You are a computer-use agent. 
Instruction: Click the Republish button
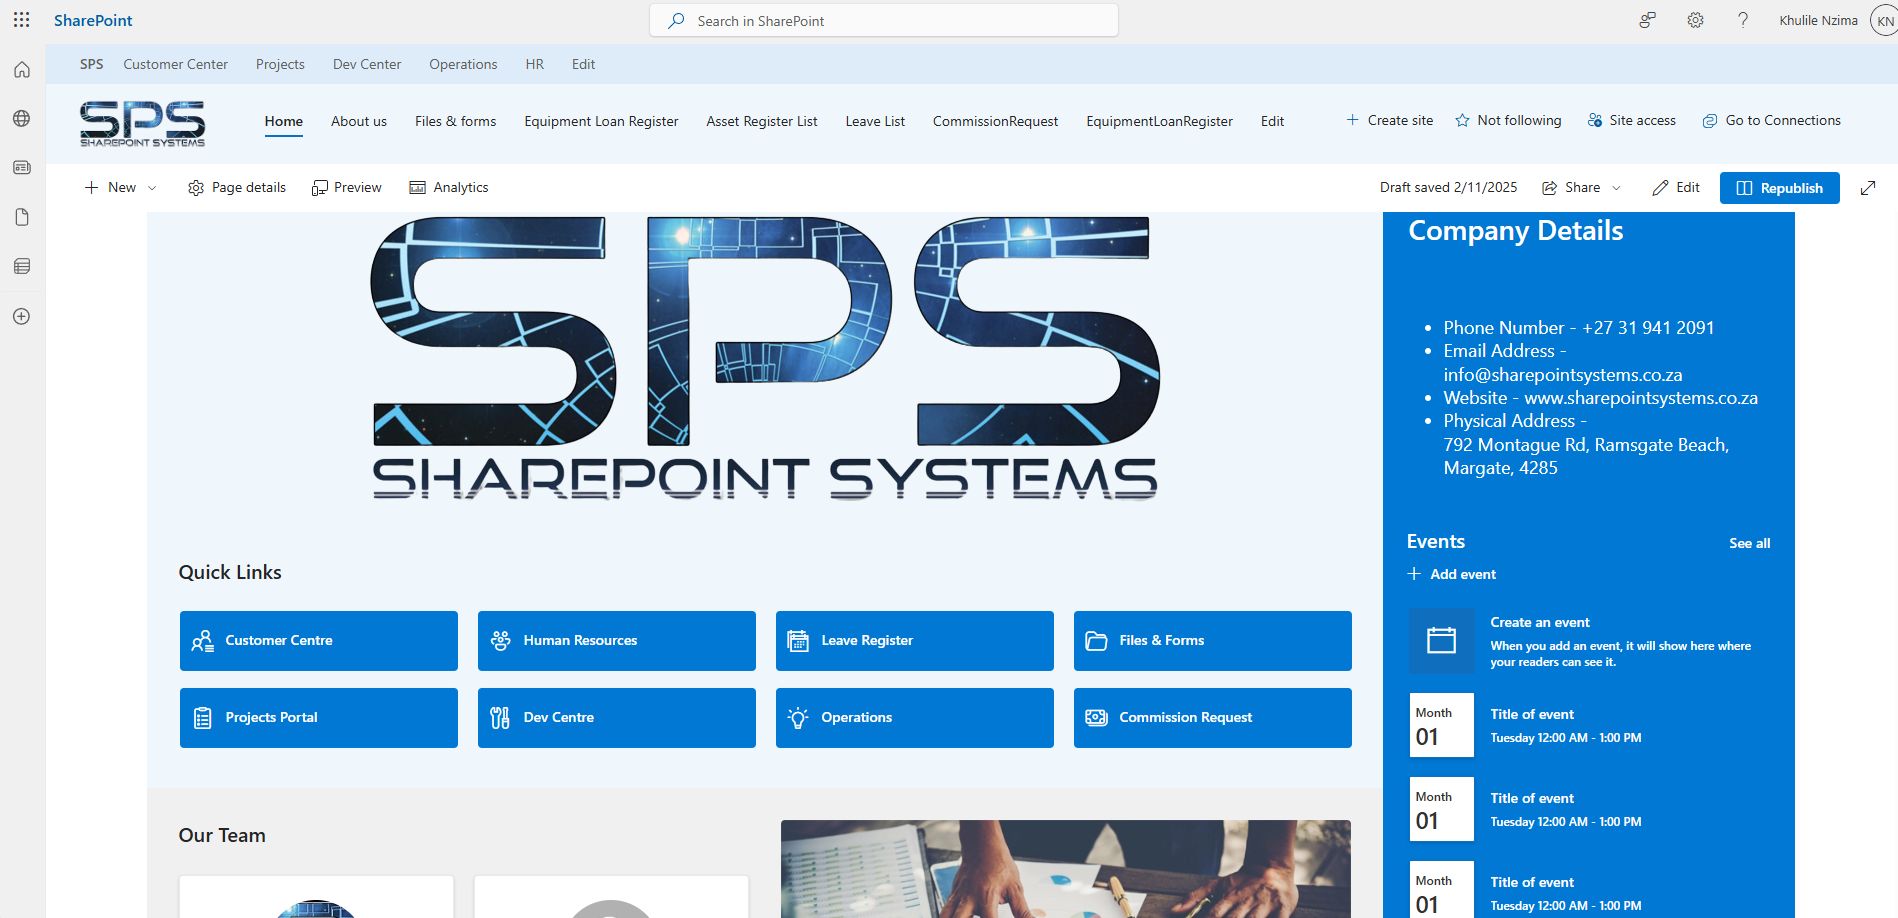tap(1779, 188)
